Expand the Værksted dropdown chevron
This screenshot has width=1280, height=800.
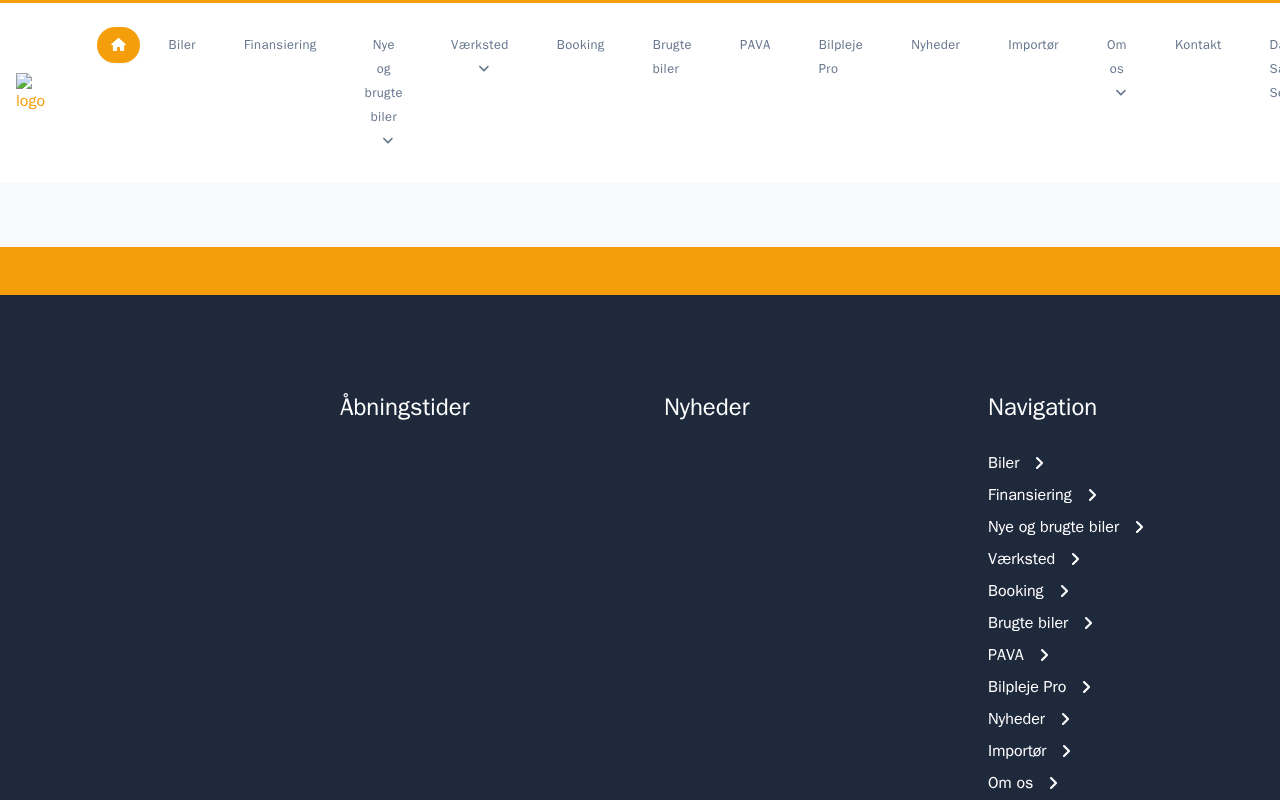[x=484, y=69]
